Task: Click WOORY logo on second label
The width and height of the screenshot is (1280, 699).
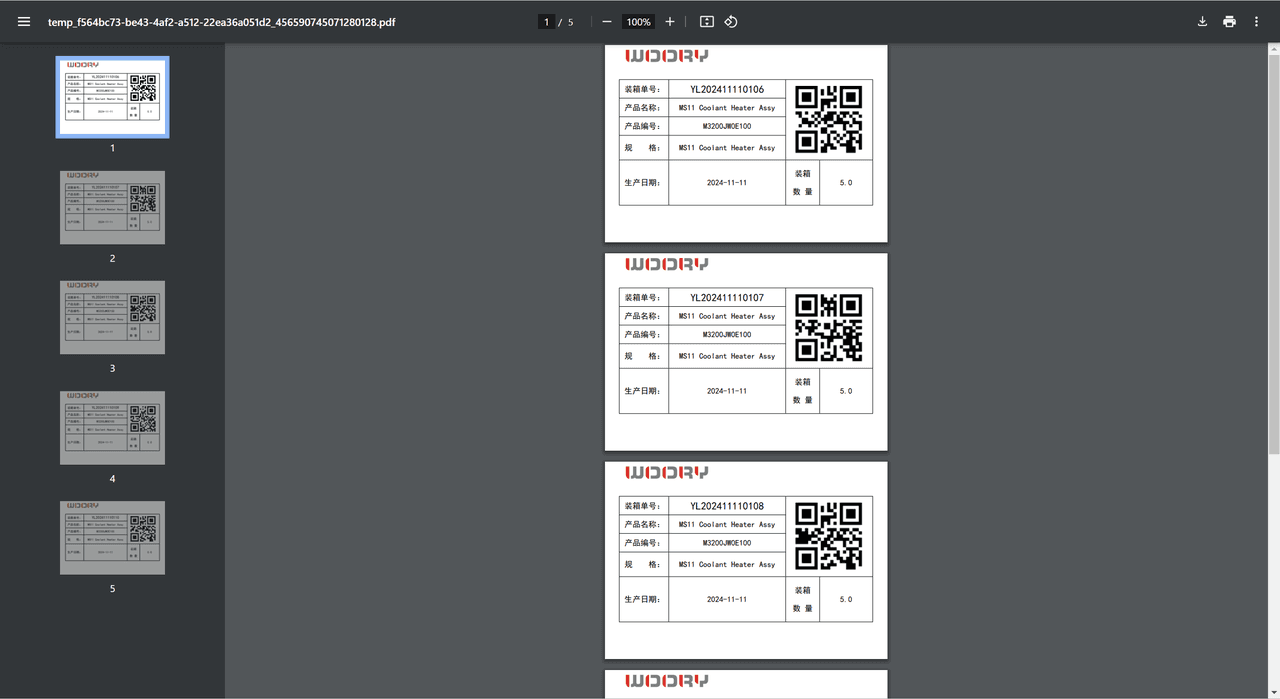Action: point(666,264)
